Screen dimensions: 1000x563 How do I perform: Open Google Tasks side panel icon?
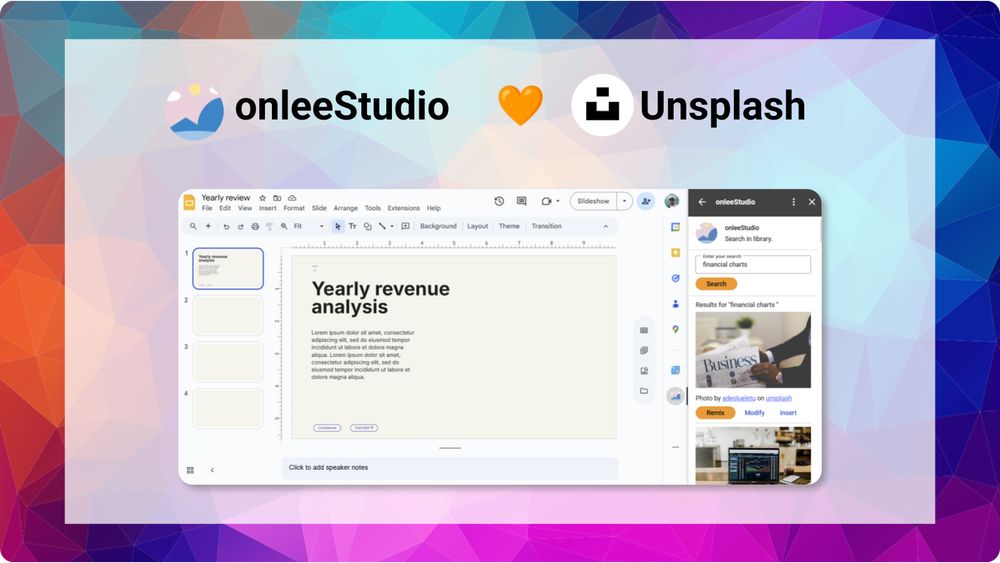coord(675,279)
